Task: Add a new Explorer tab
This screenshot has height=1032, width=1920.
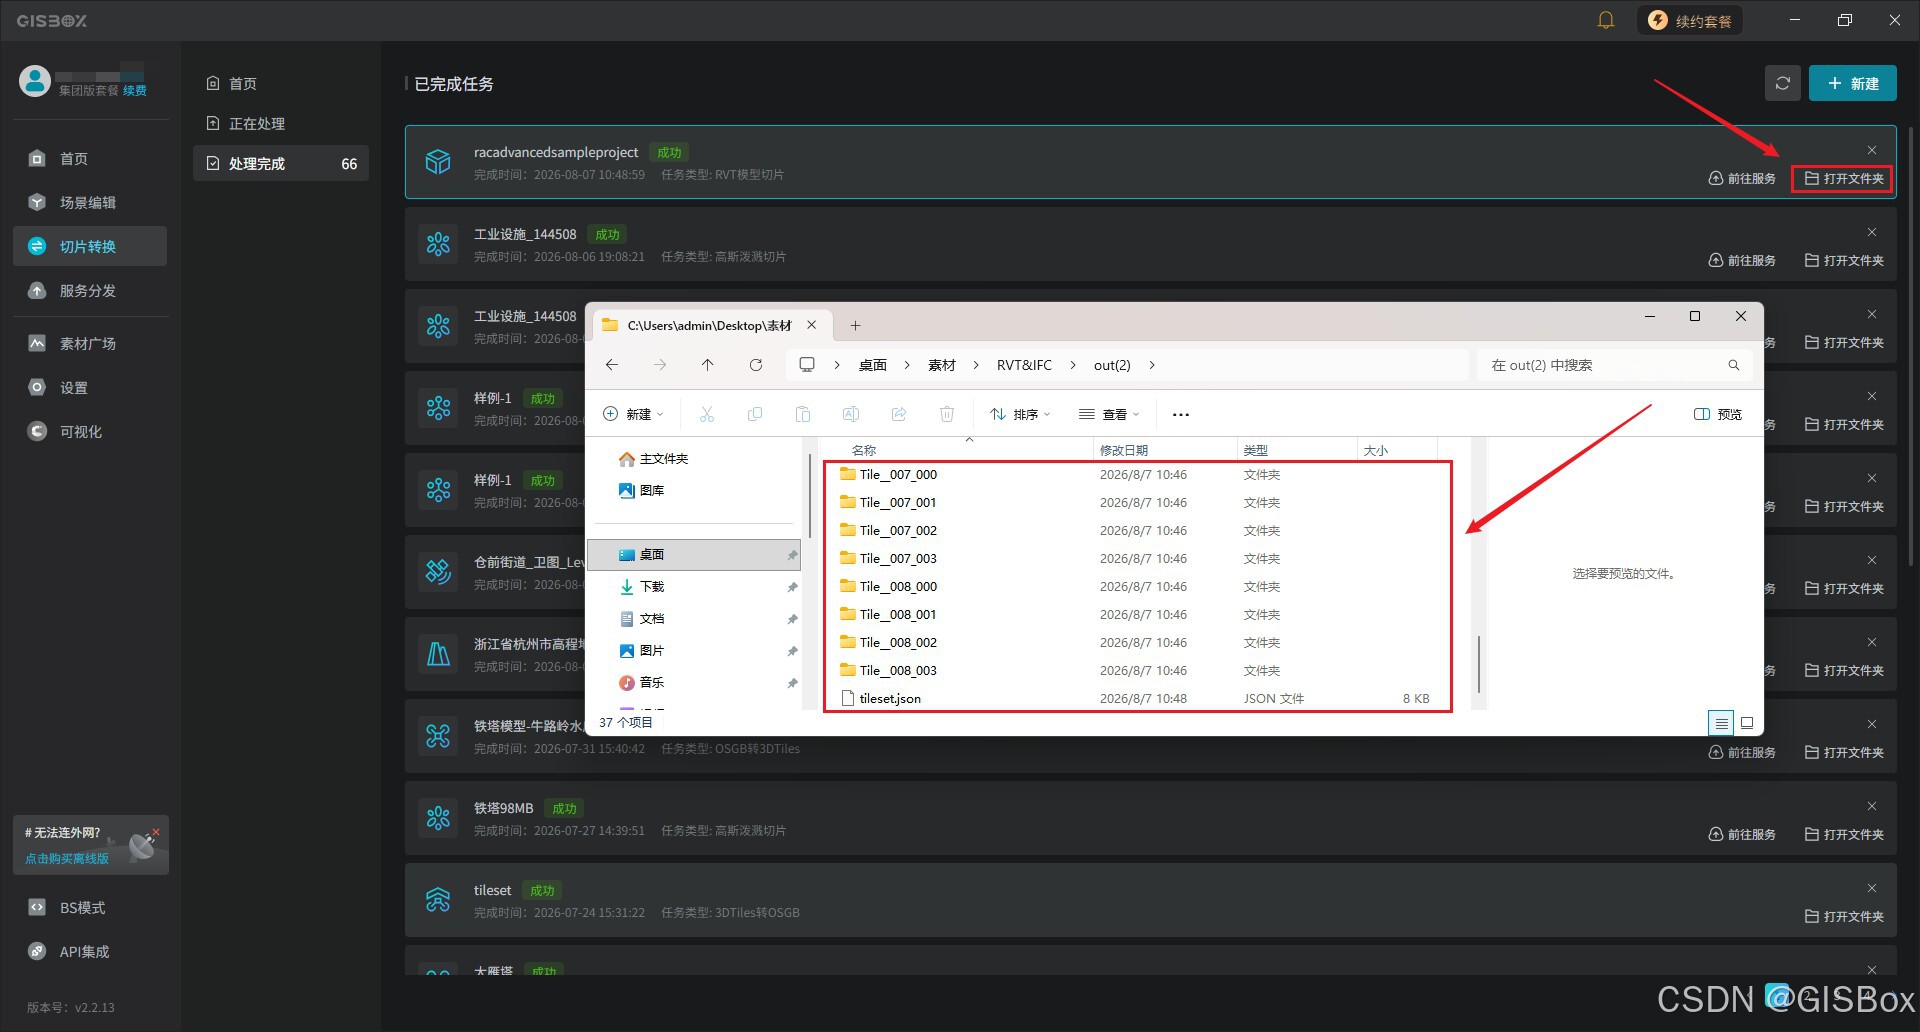Action: [855, 326]
